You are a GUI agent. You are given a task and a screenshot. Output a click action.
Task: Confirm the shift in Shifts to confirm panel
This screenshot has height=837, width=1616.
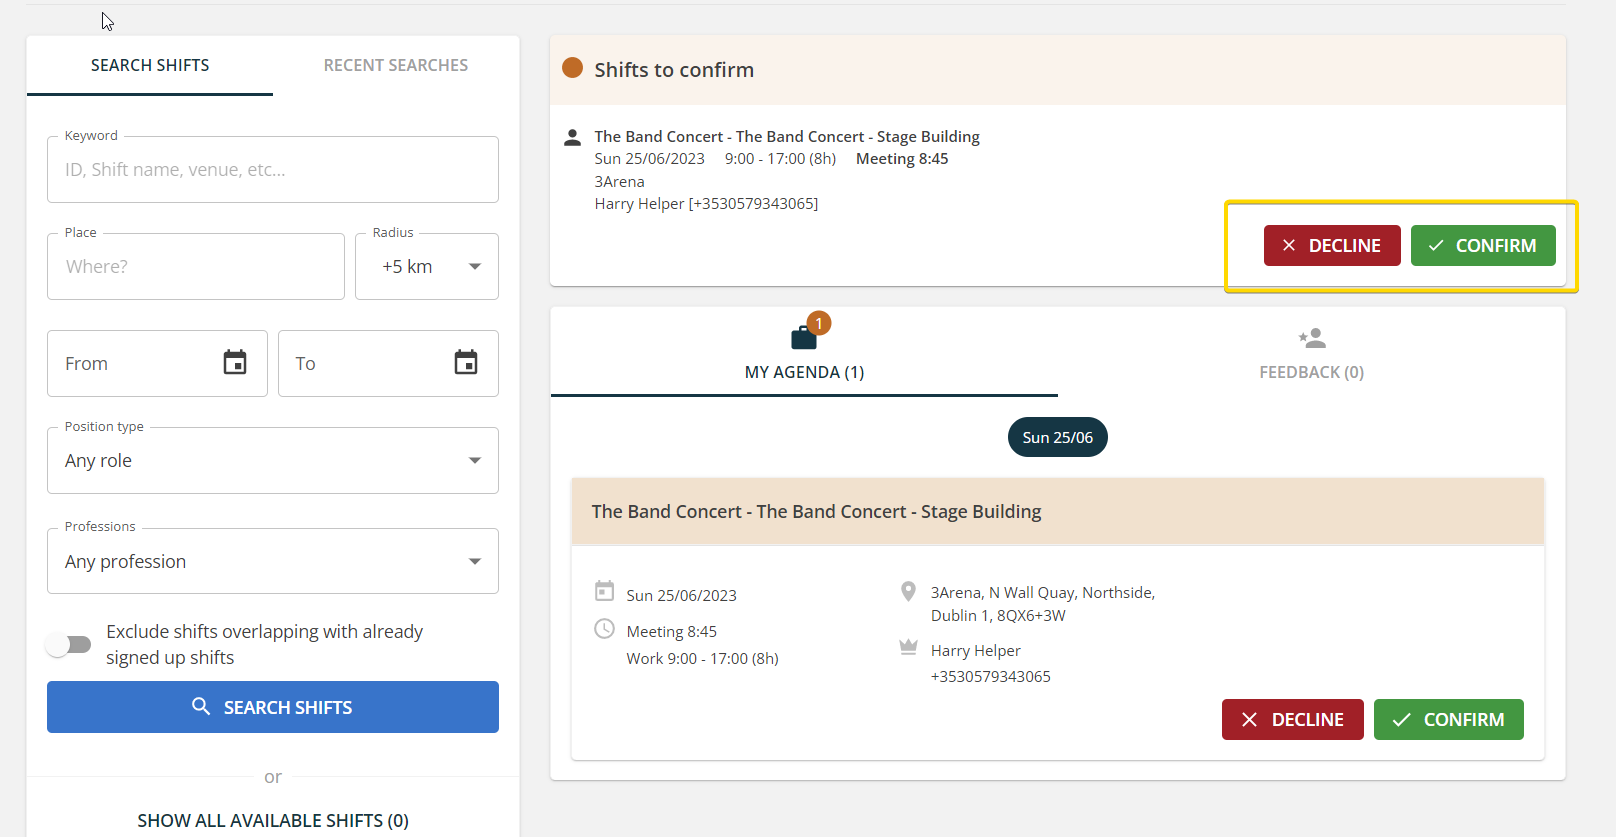tap(1483, 246)
